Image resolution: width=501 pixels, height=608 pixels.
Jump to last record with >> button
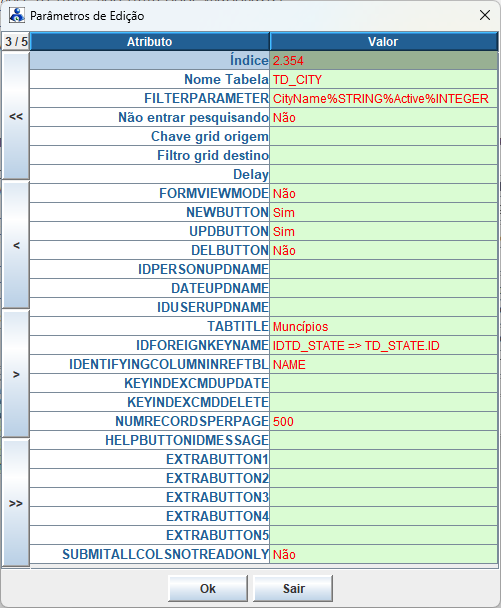pos(16,503)
